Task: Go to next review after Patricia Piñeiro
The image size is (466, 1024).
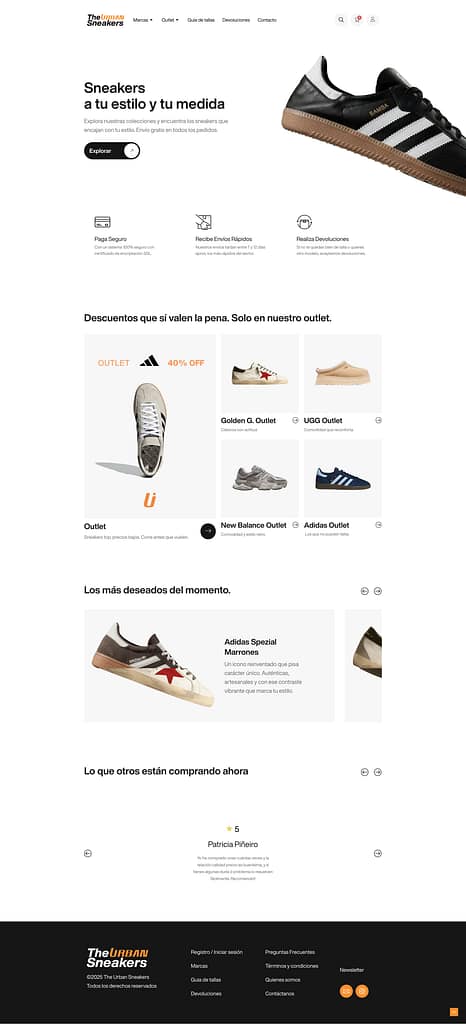Action: pos(378,854)
